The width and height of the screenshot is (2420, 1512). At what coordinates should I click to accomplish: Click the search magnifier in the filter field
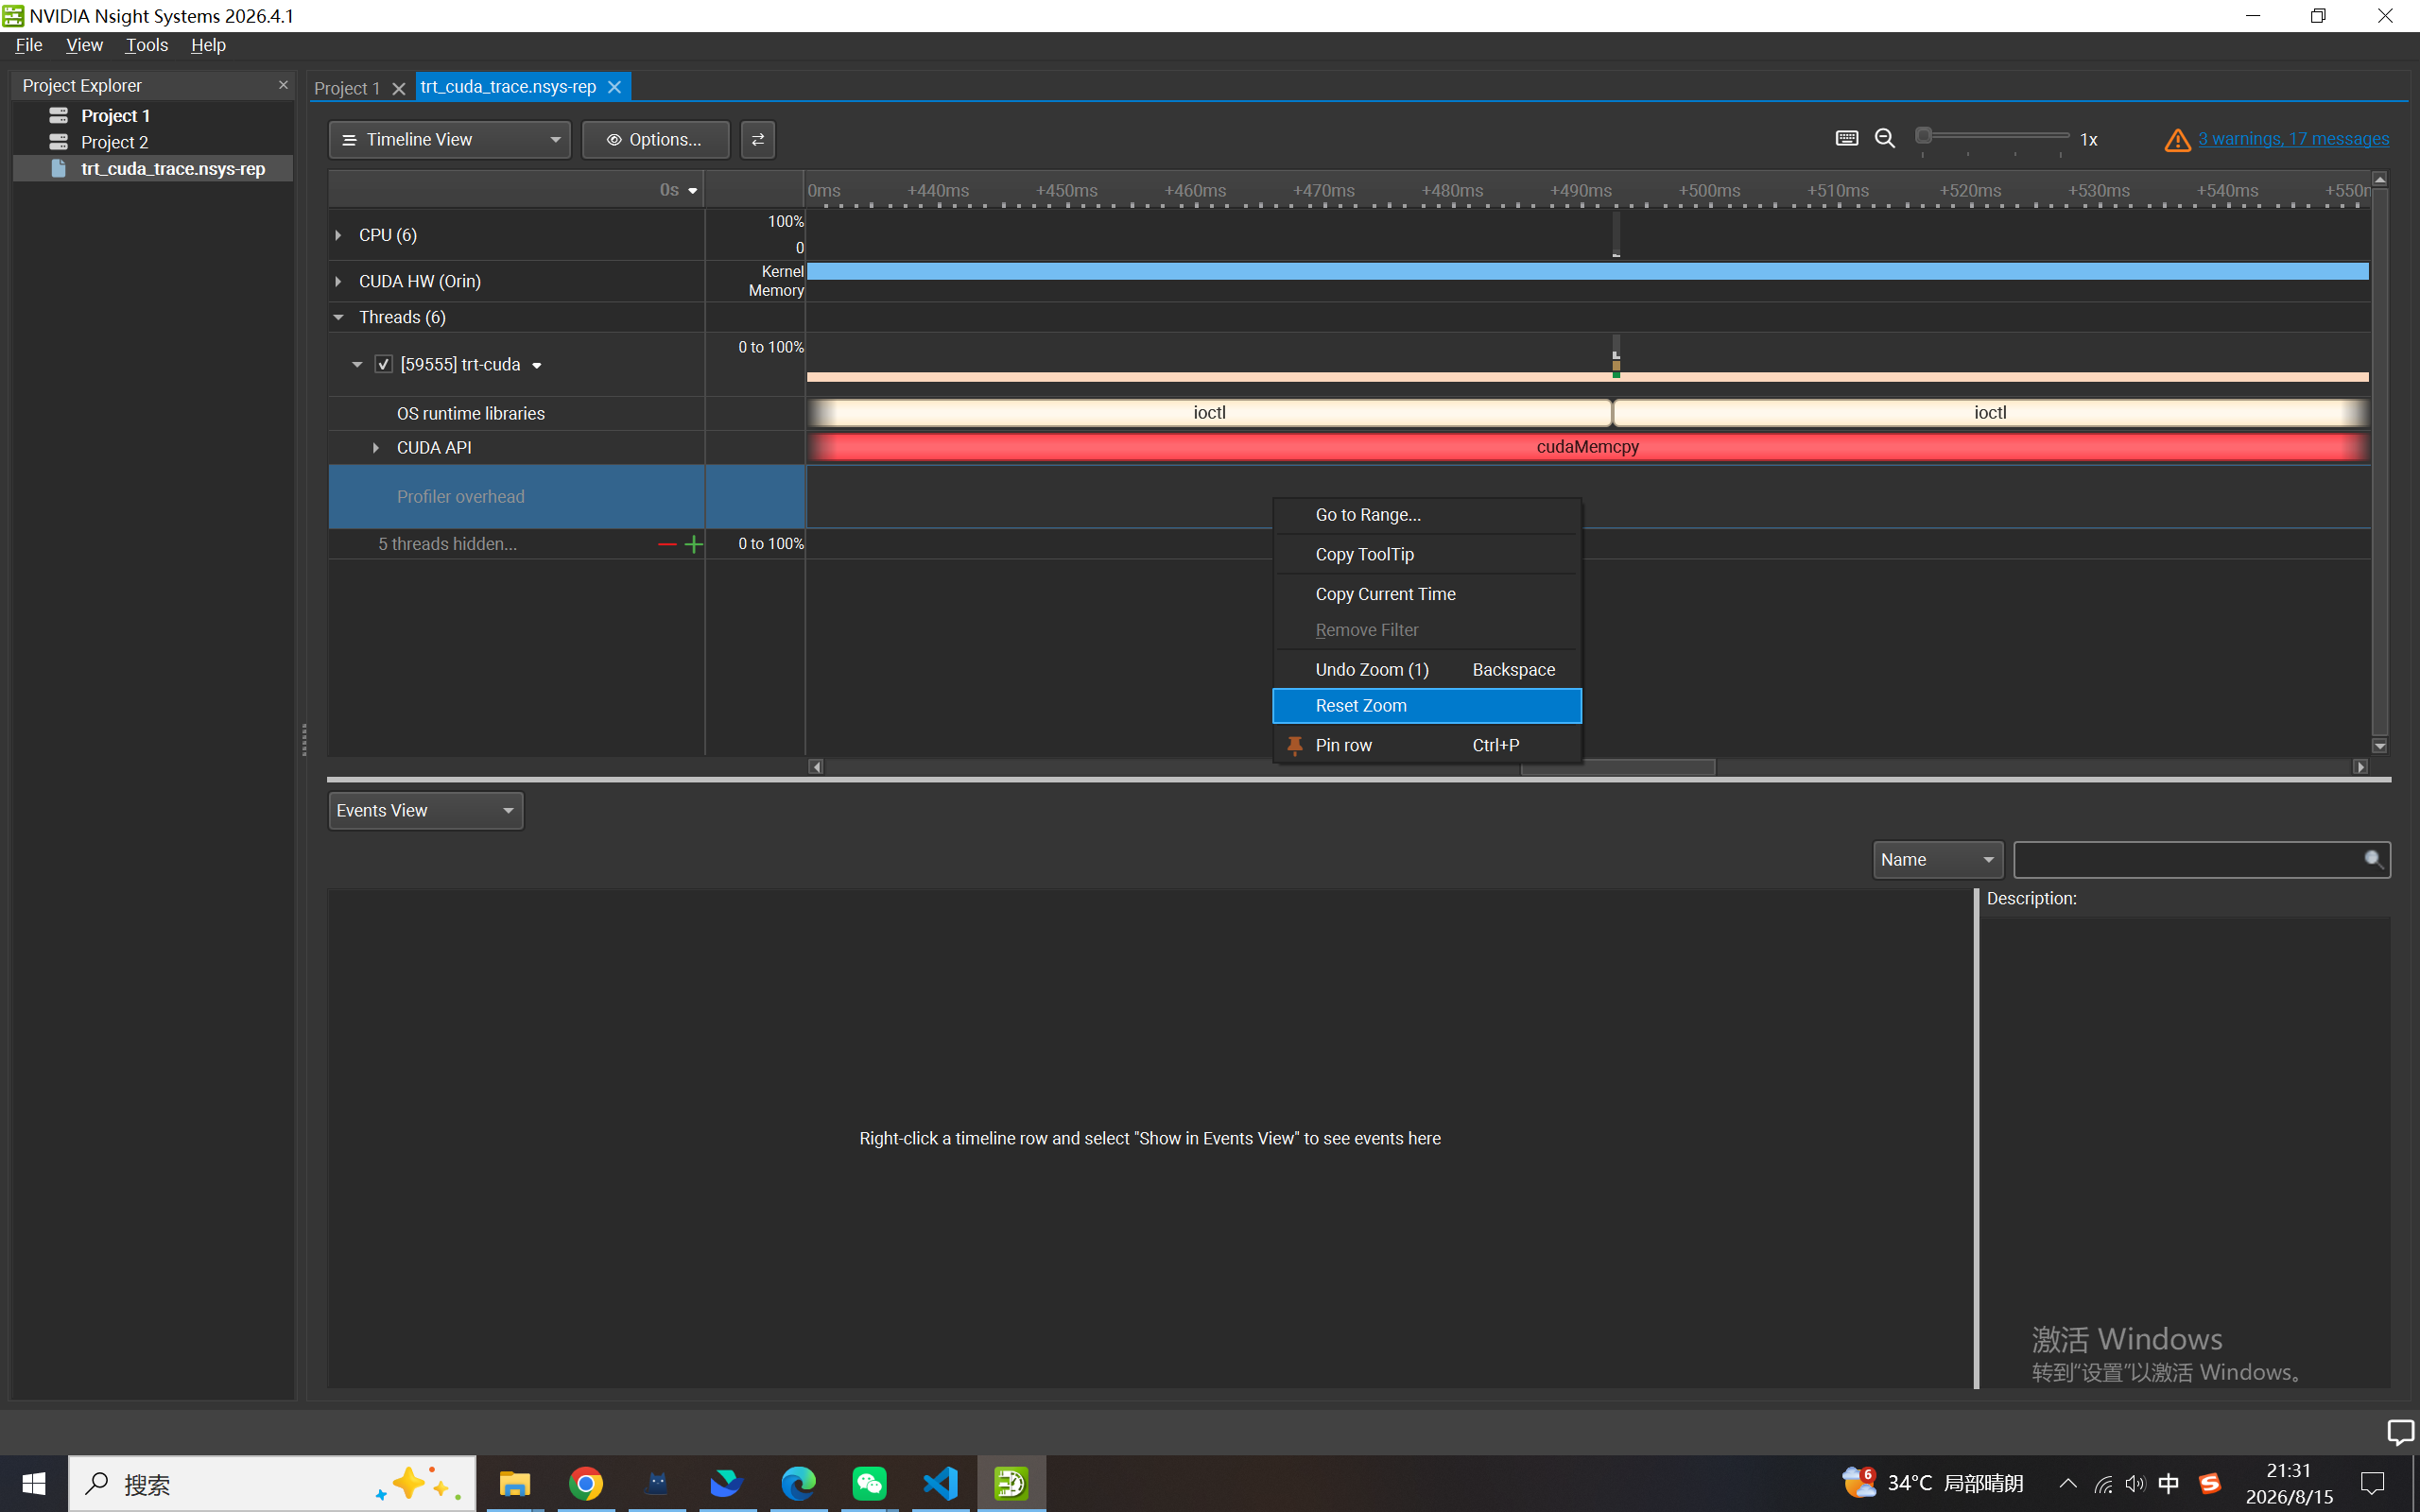(x=2373, y=859)
